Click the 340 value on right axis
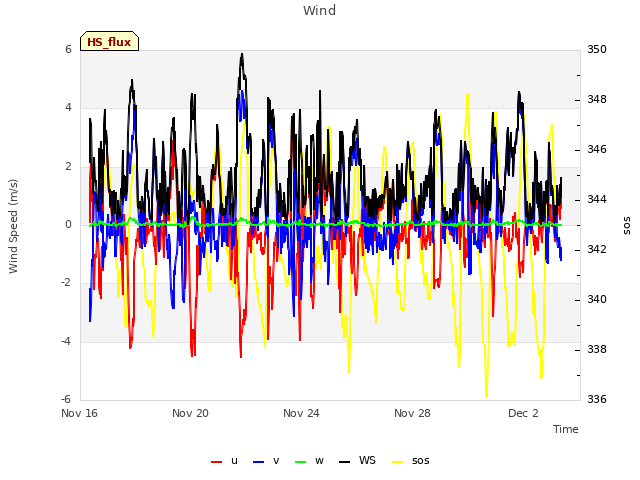 click(x=597, y=300)
